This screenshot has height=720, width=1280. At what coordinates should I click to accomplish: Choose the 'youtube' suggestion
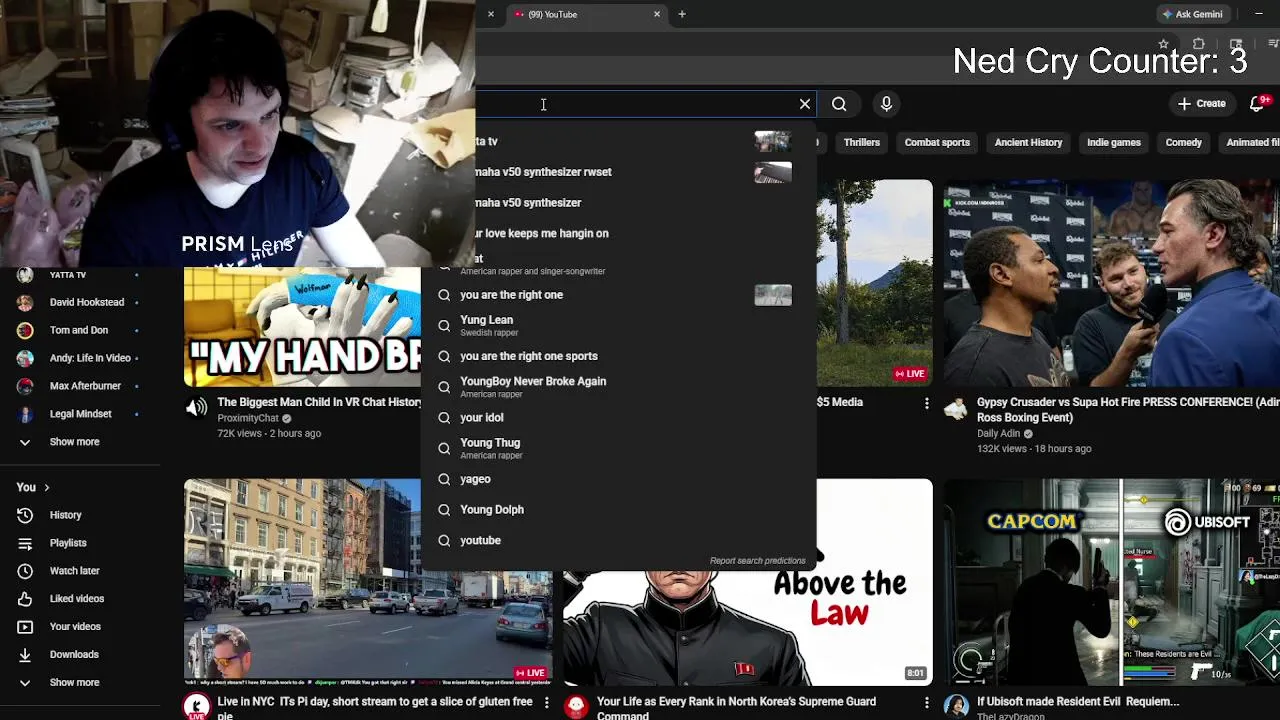(617, 540)
